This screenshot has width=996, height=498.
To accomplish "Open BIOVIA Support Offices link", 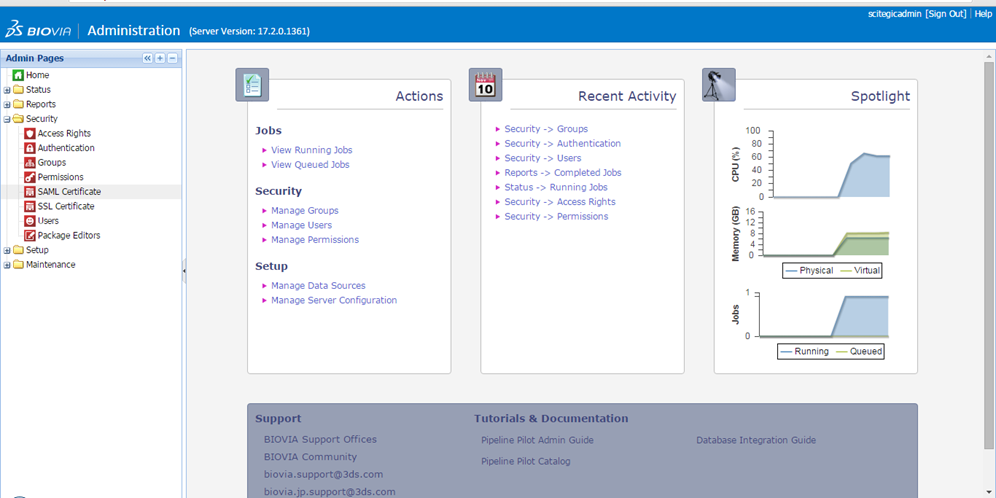I will pos(320,440).
